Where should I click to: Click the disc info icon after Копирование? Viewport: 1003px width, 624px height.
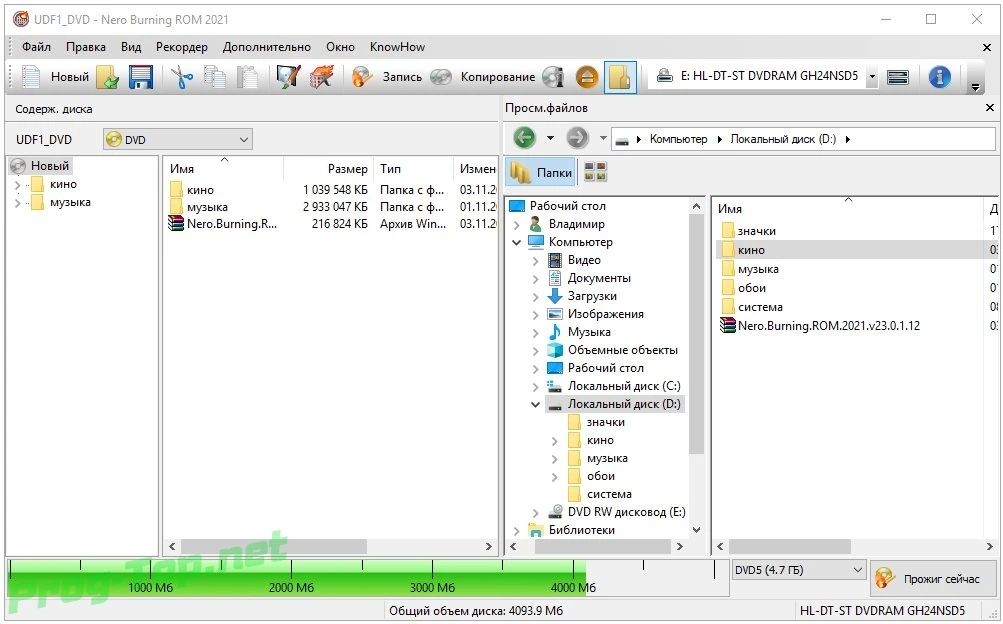pos(553,77)
